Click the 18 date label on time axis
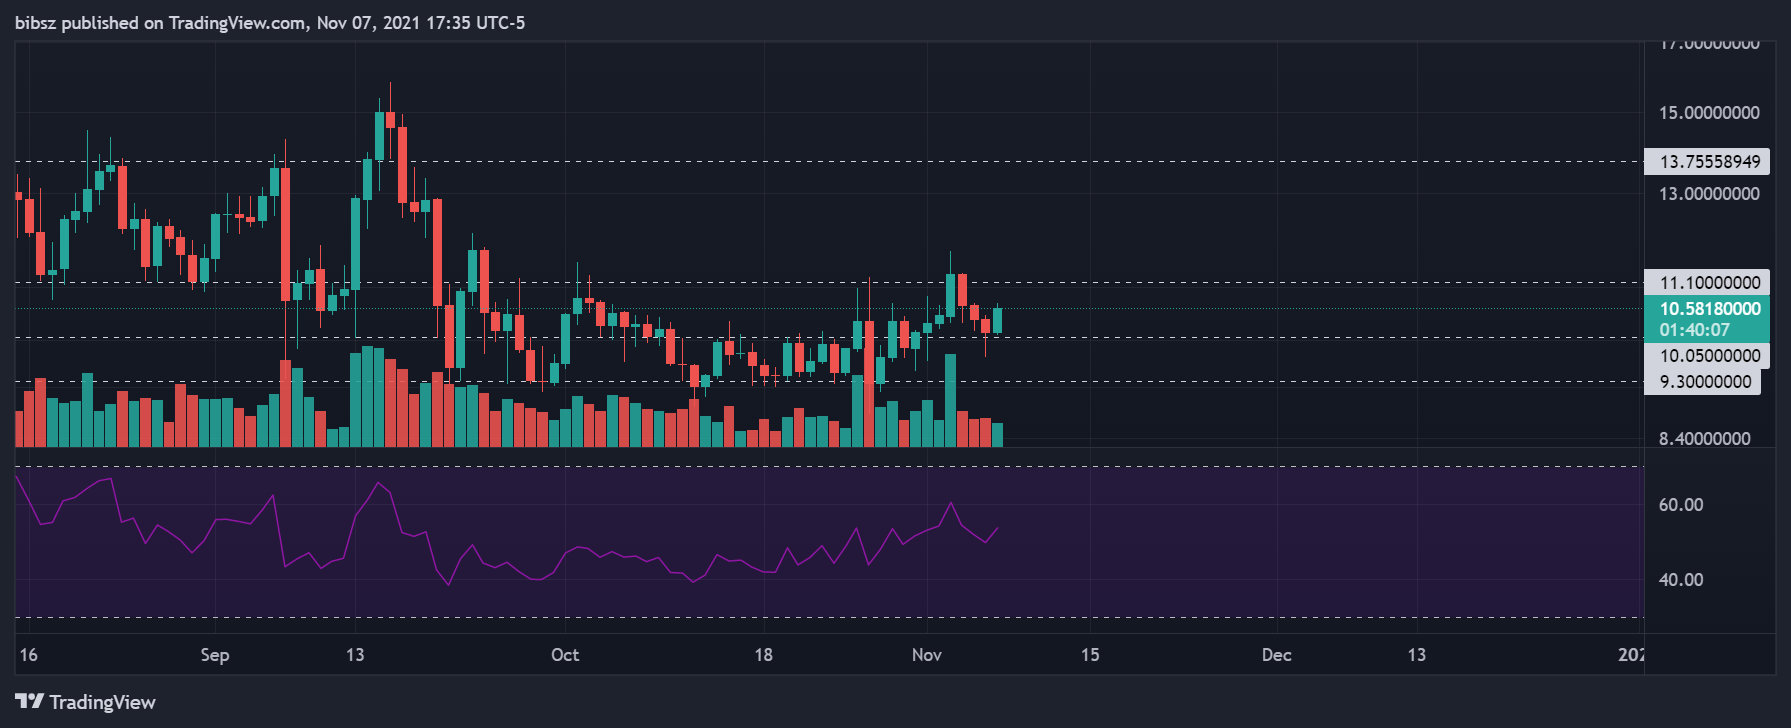Image resolution: width=1791 pixels, height=728 pixels. [763, 655]
